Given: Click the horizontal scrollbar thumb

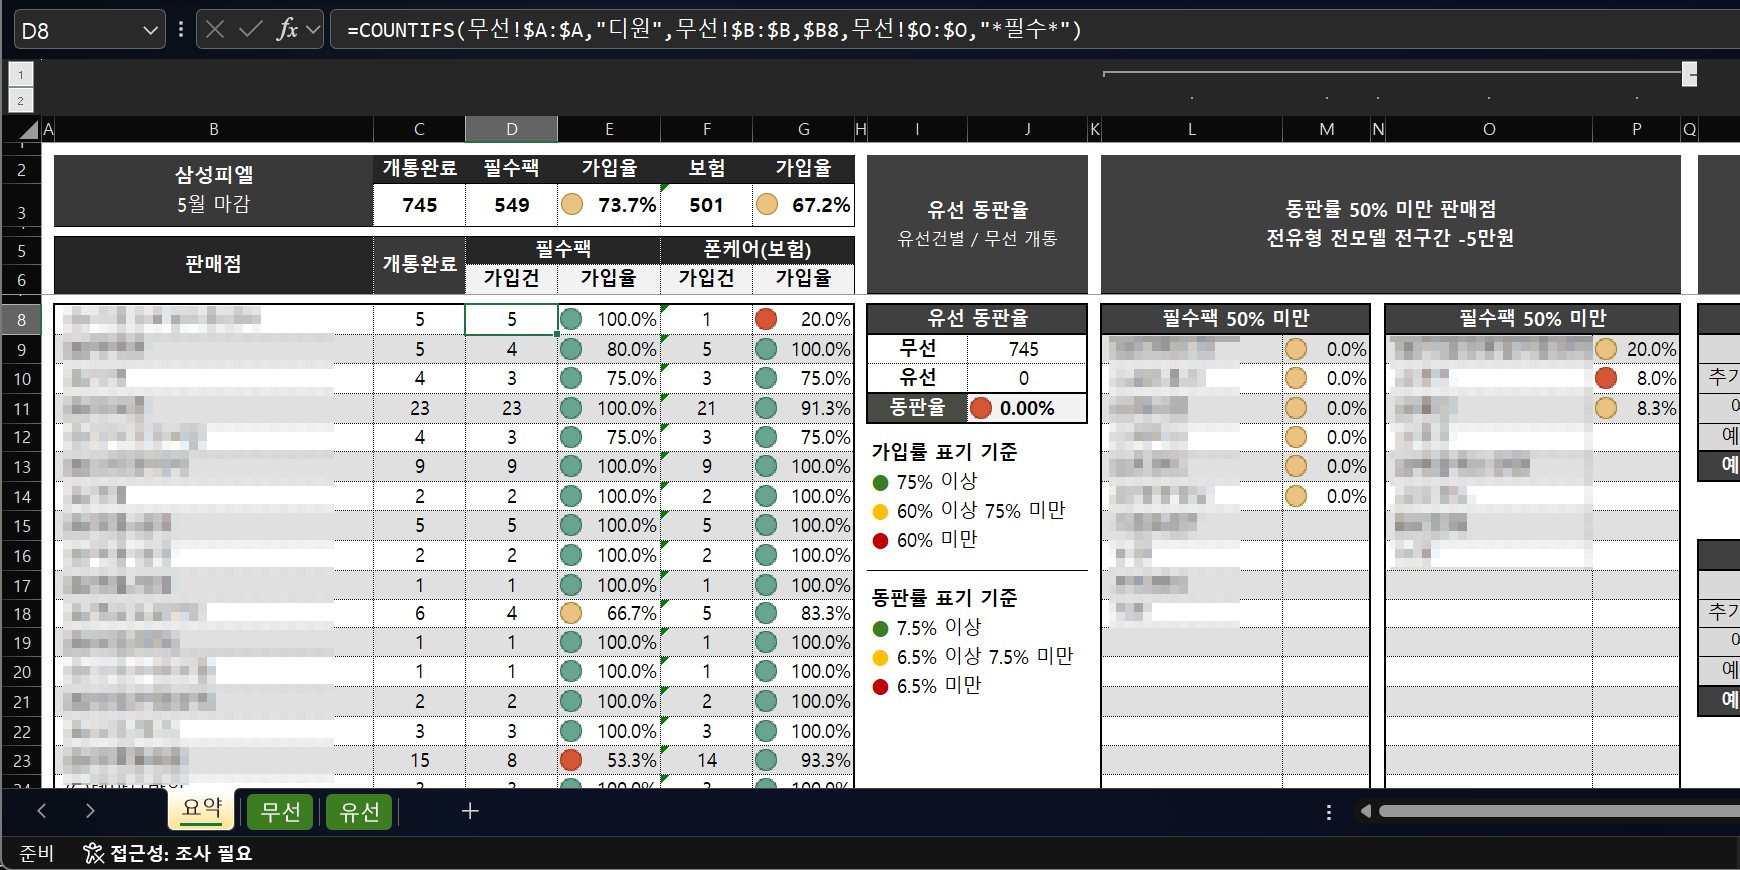Looking at the screenshot, I should tap(1559, 811).
